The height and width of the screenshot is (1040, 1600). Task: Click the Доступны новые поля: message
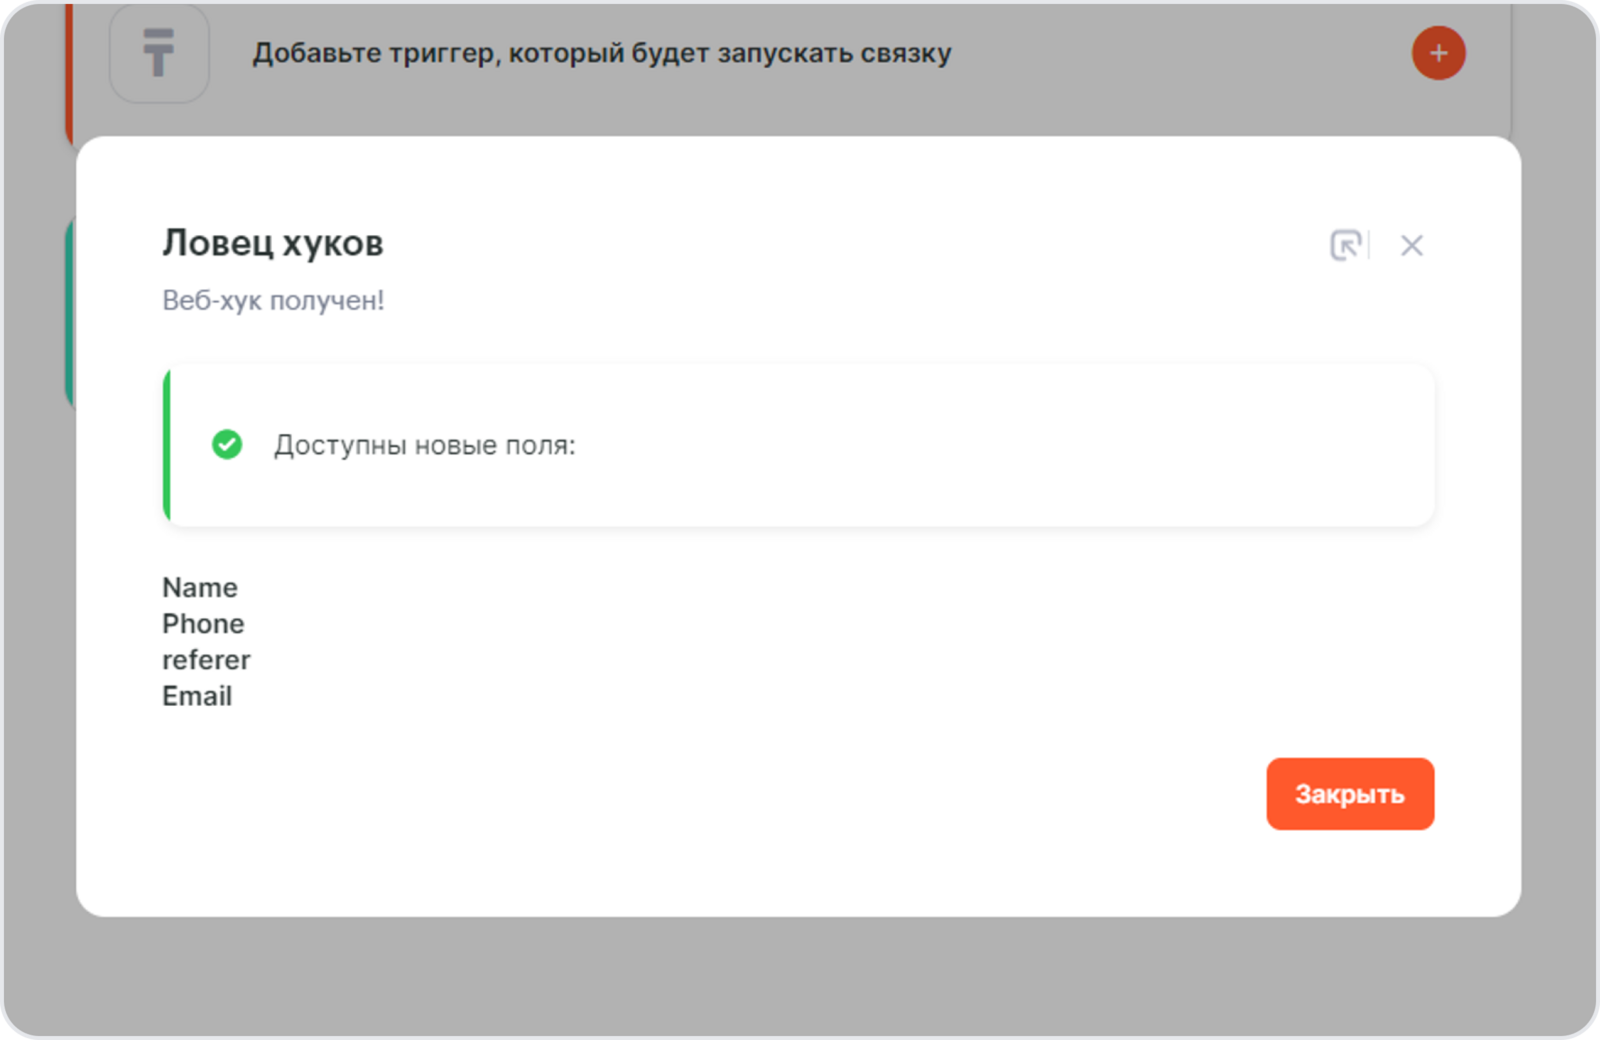point(425,445)
